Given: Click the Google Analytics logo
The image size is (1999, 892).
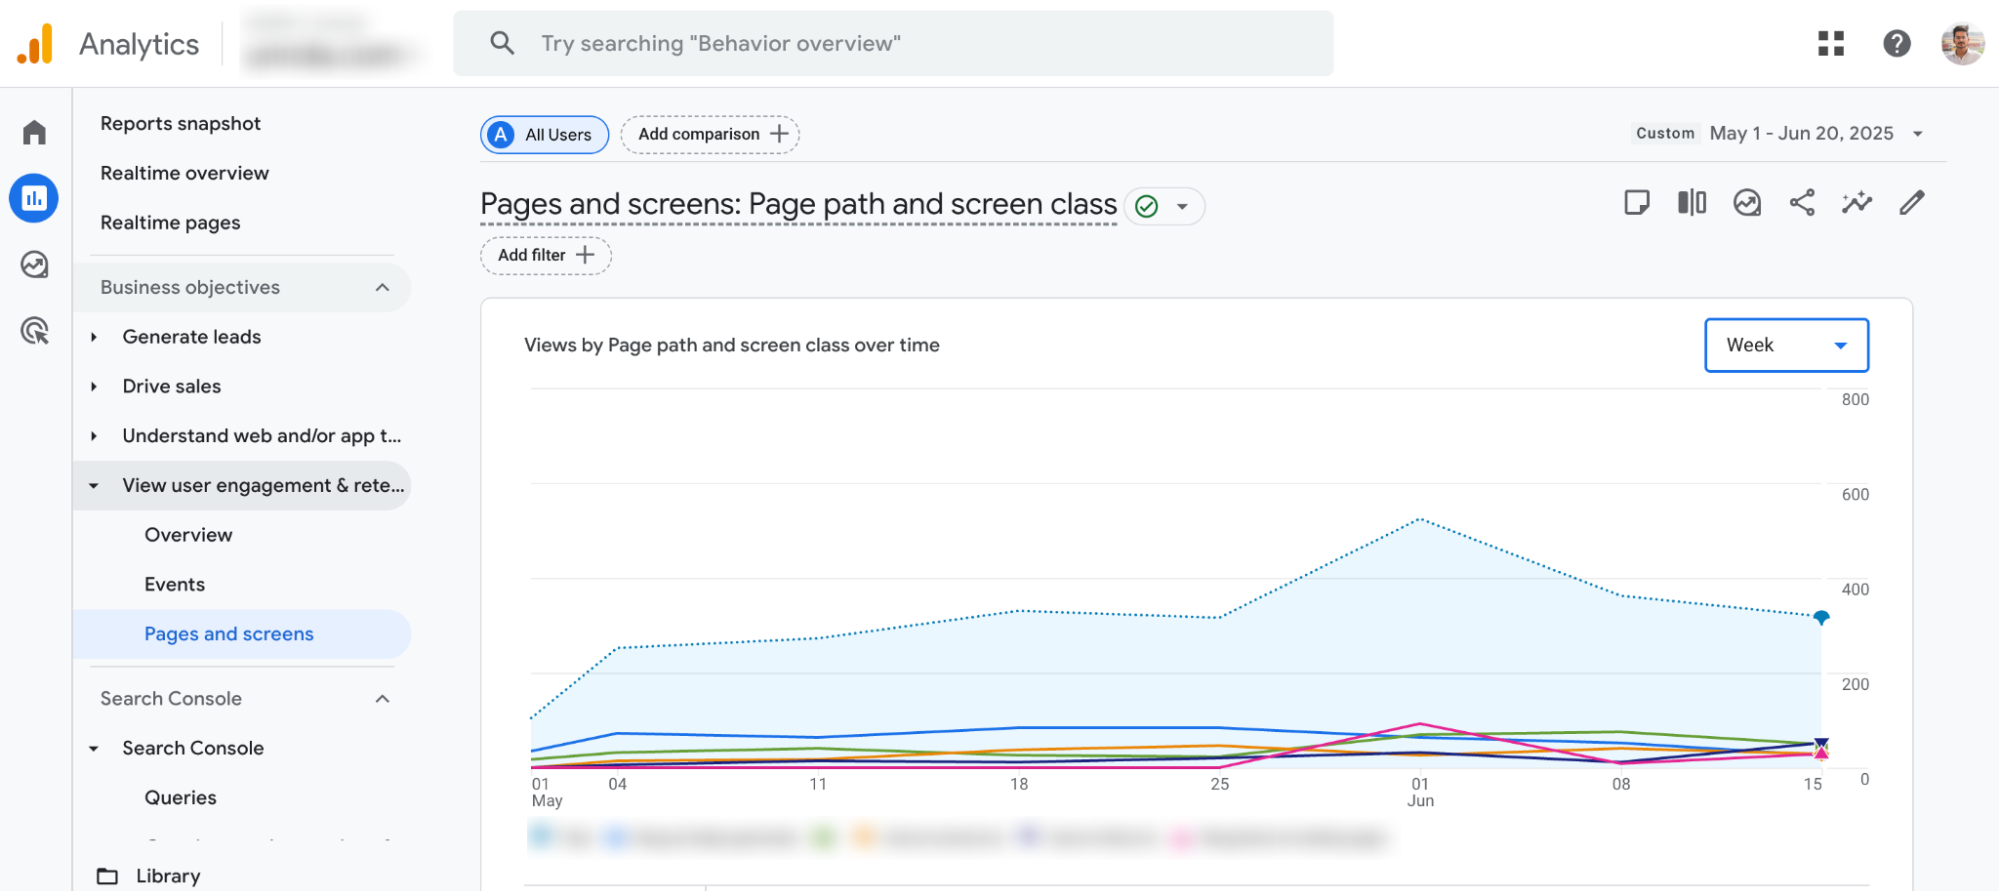Looking at the screenshot, I should pos(36,44).
